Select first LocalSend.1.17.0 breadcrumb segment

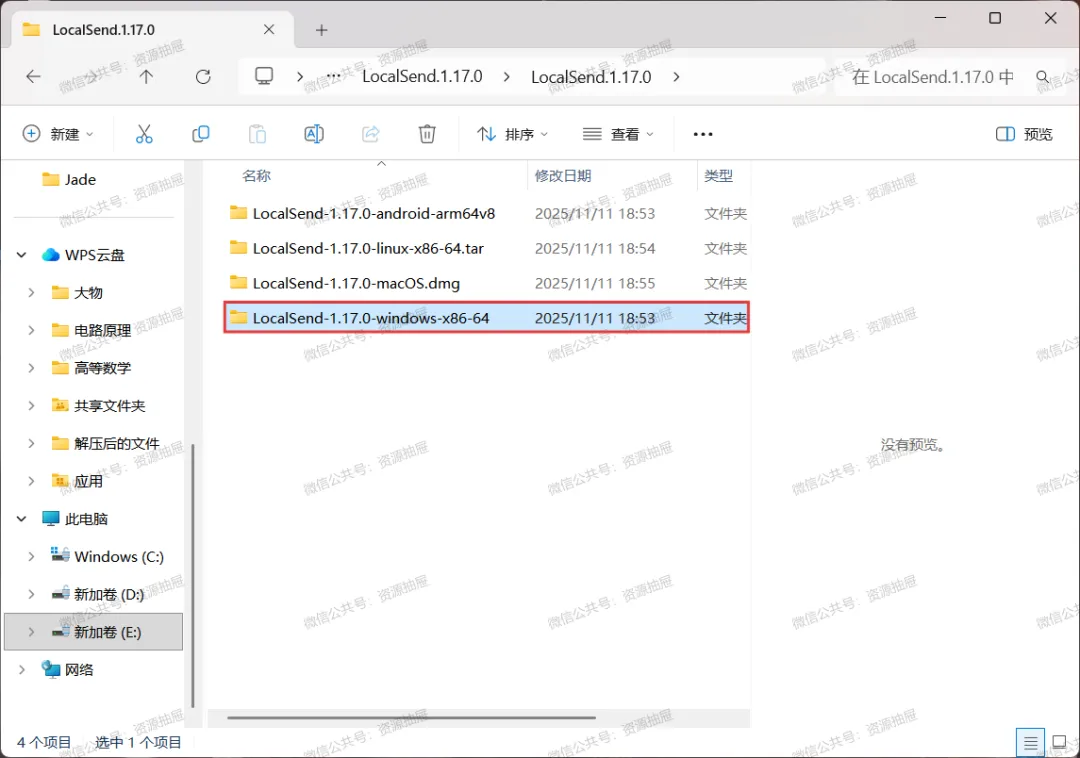coord(422,76)
